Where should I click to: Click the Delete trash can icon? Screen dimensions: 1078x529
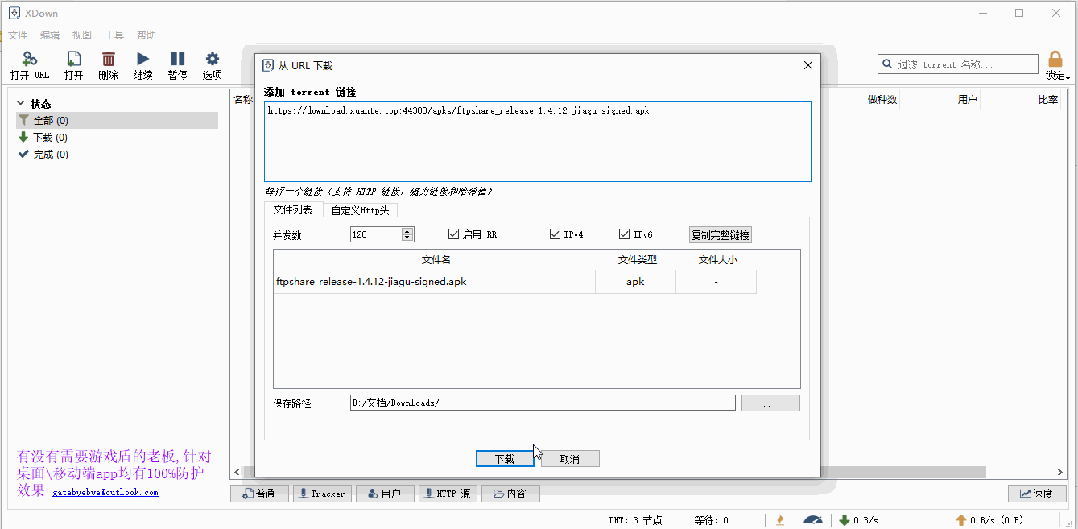pos(108,60)
